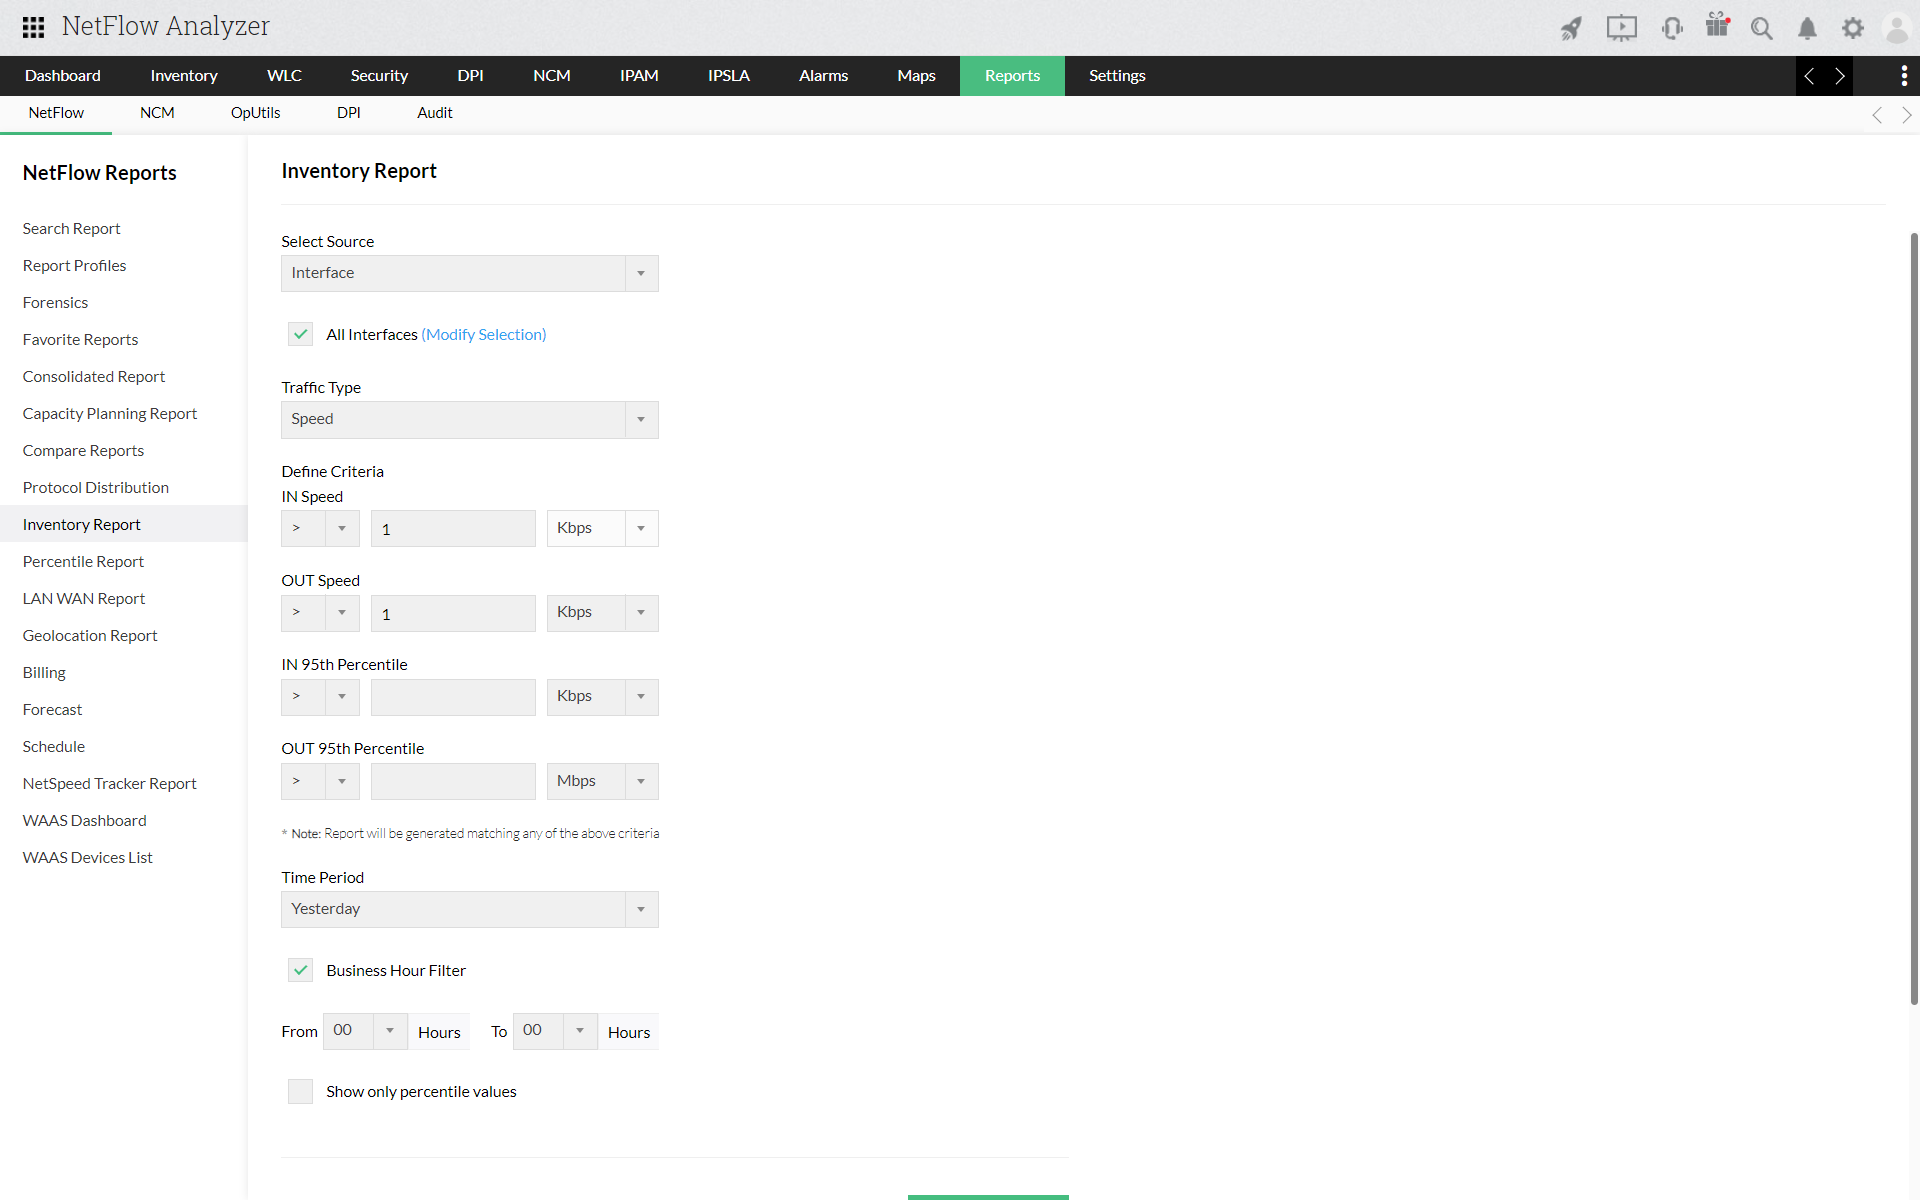Open the presentation video icon
1920x1200 pixels.
tap(1621, 28)
